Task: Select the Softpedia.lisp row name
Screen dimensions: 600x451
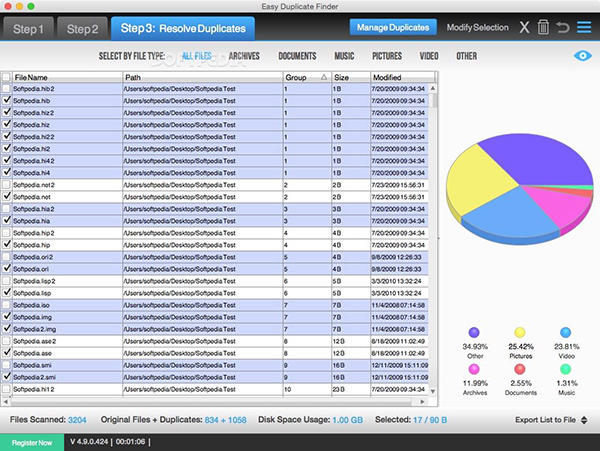Action: point(32,293)
